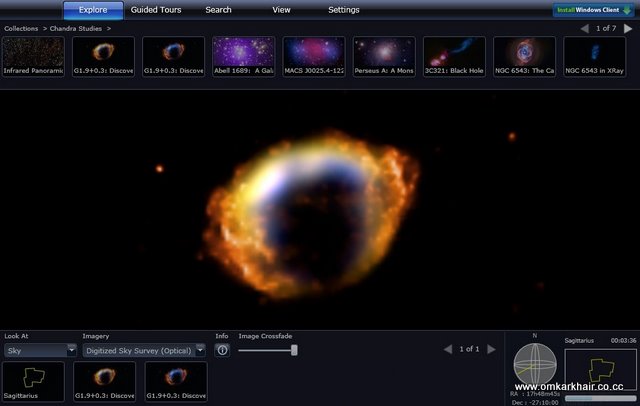Open MACS J0025.4 thumbnail
The image size is (640, 406).
coord(314,56)
